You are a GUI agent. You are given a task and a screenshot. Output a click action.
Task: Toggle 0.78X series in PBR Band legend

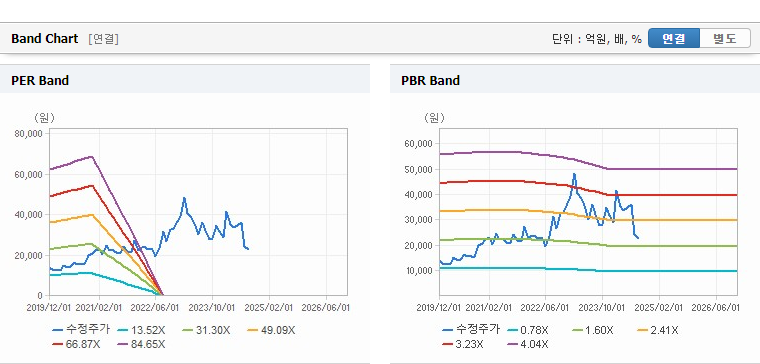(529, 331)
